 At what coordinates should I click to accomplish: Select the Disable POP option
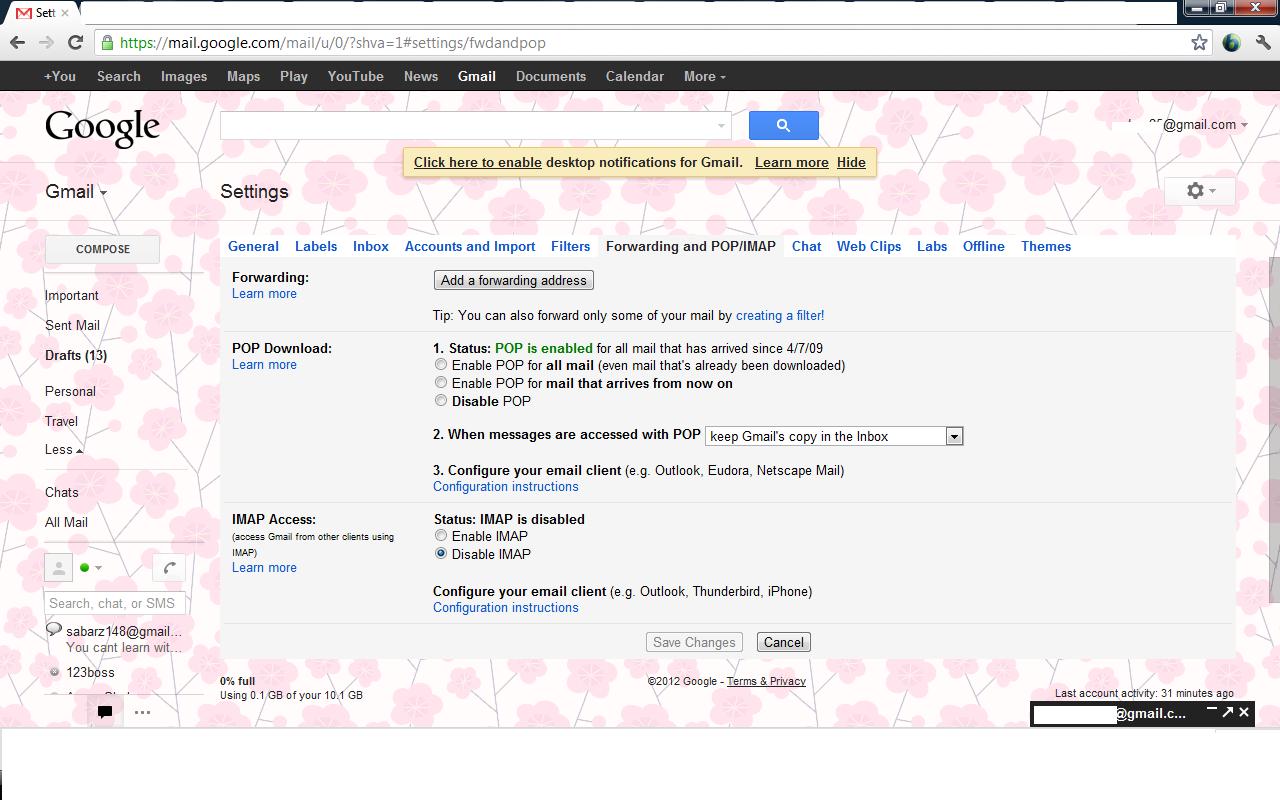(x=441, y=400)
